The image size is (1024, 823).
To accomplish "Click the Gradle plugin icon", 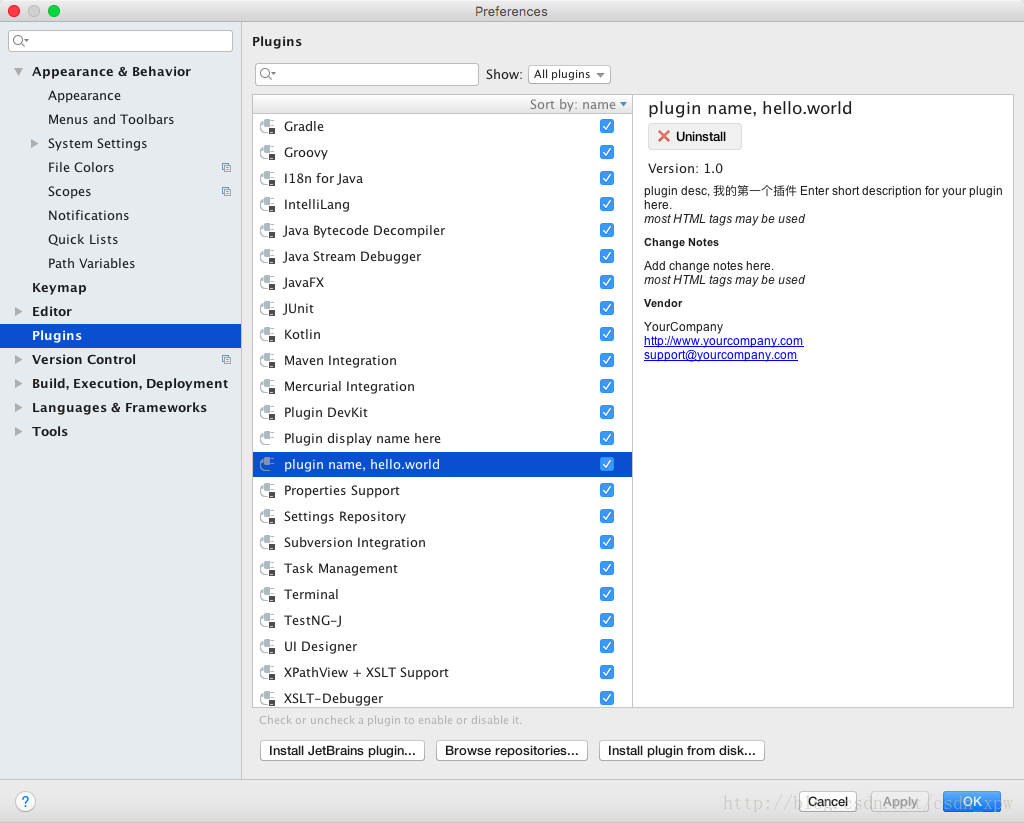I will 268,127.
